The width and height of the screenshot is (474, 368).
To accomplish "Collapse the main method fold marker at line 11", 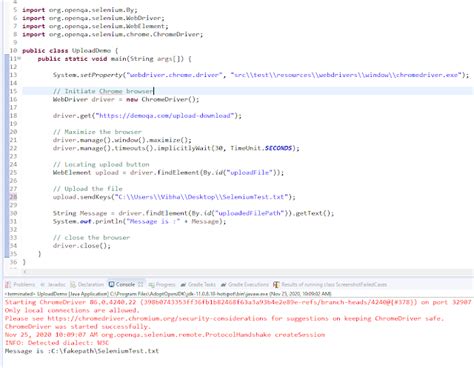I will [19, 59].
